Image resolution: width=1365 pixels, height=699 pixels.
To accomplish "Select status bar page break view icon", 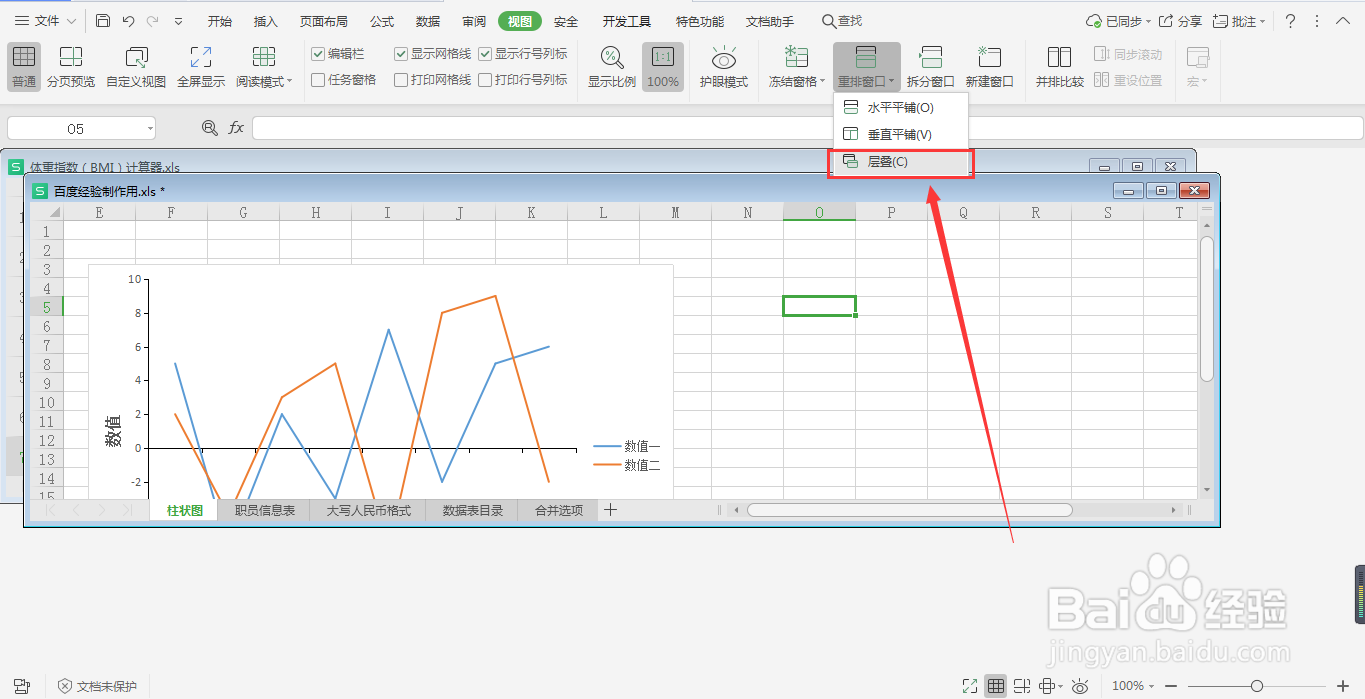I will tap(1021, 686).
